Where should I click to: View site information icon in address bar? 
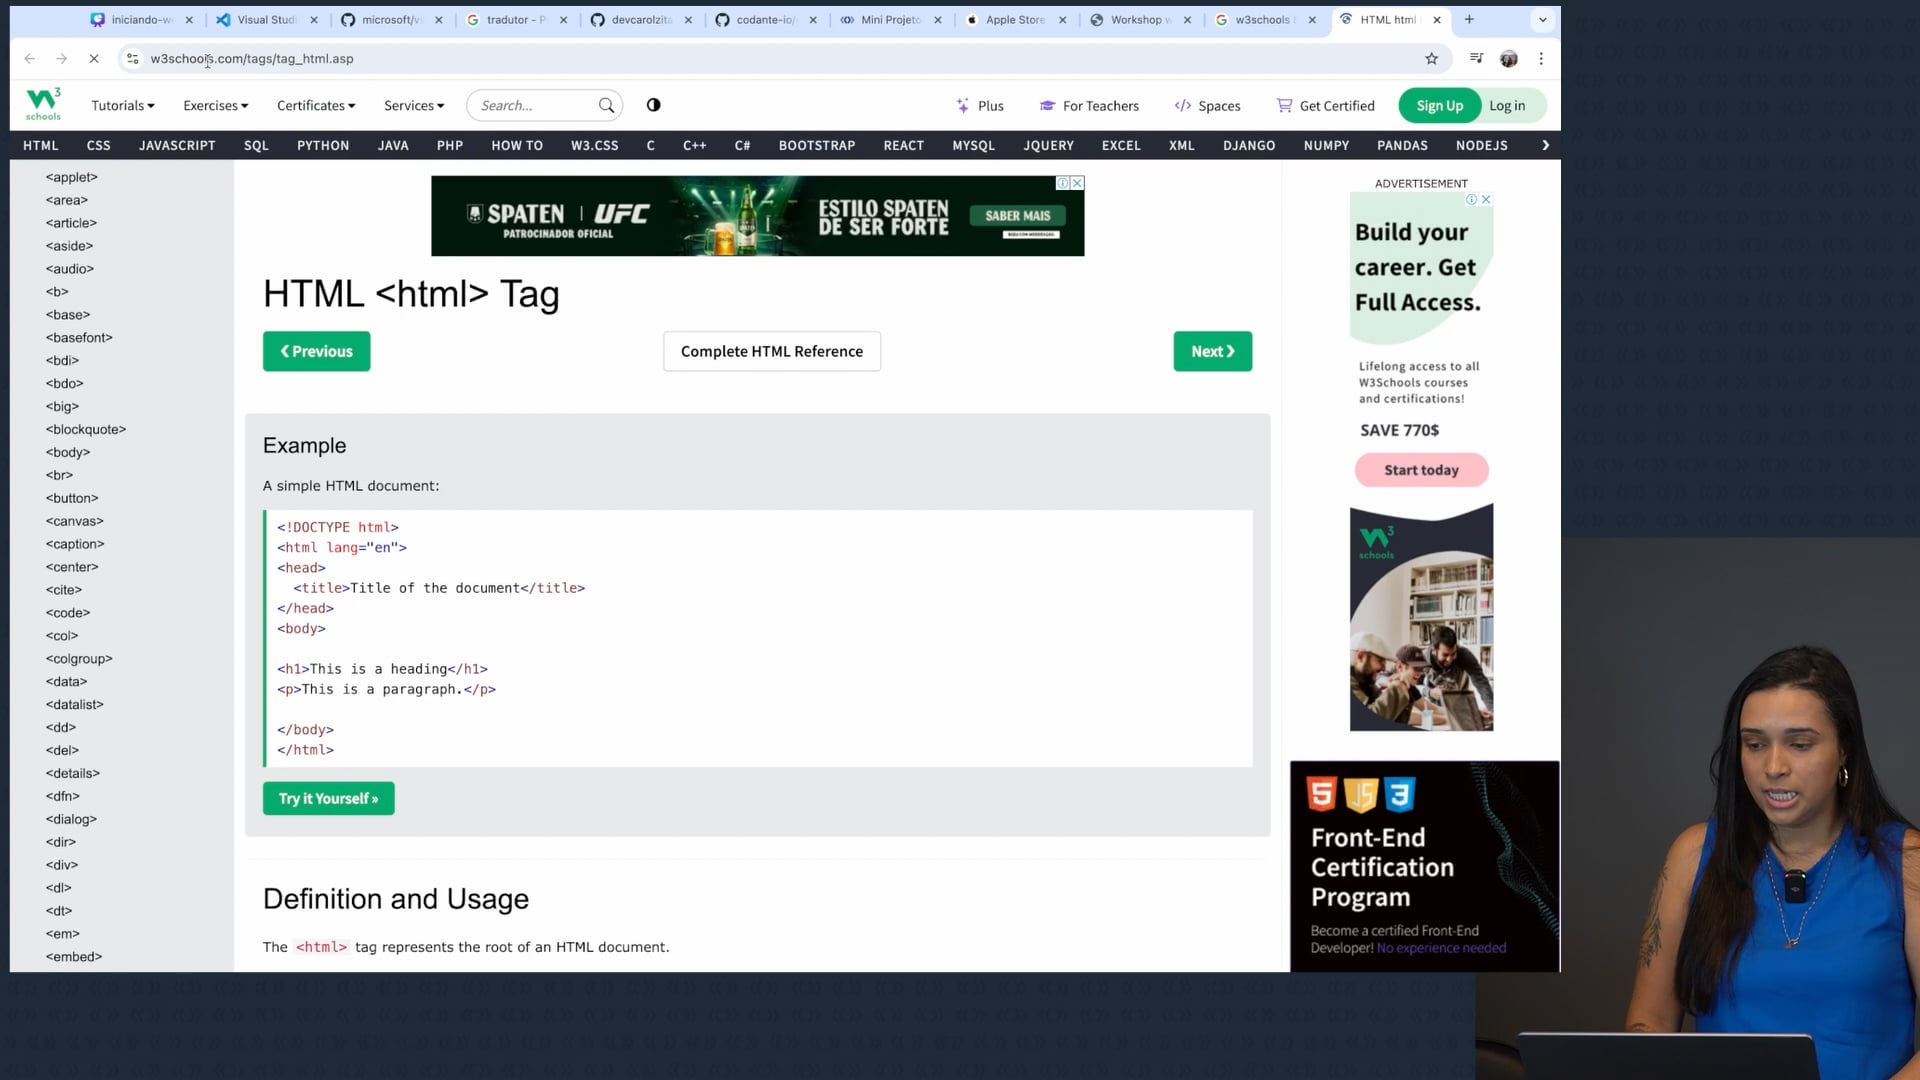(x=133, y=59)
